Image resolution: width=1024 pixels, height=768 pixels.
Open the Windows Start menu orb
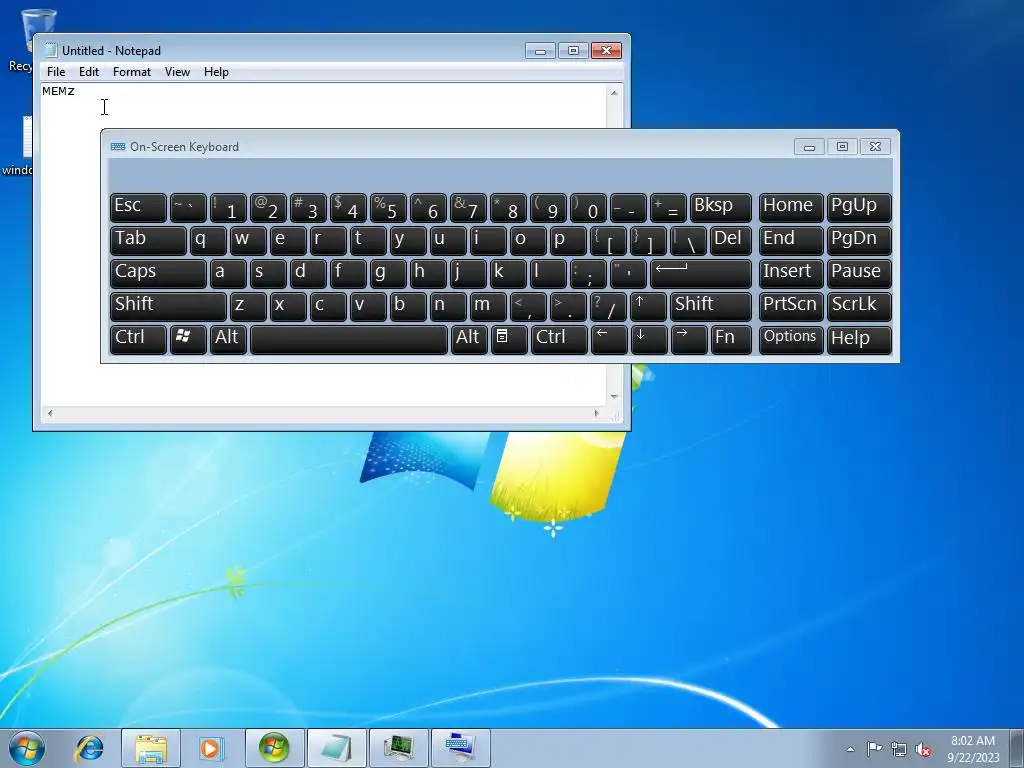point(27,748)
